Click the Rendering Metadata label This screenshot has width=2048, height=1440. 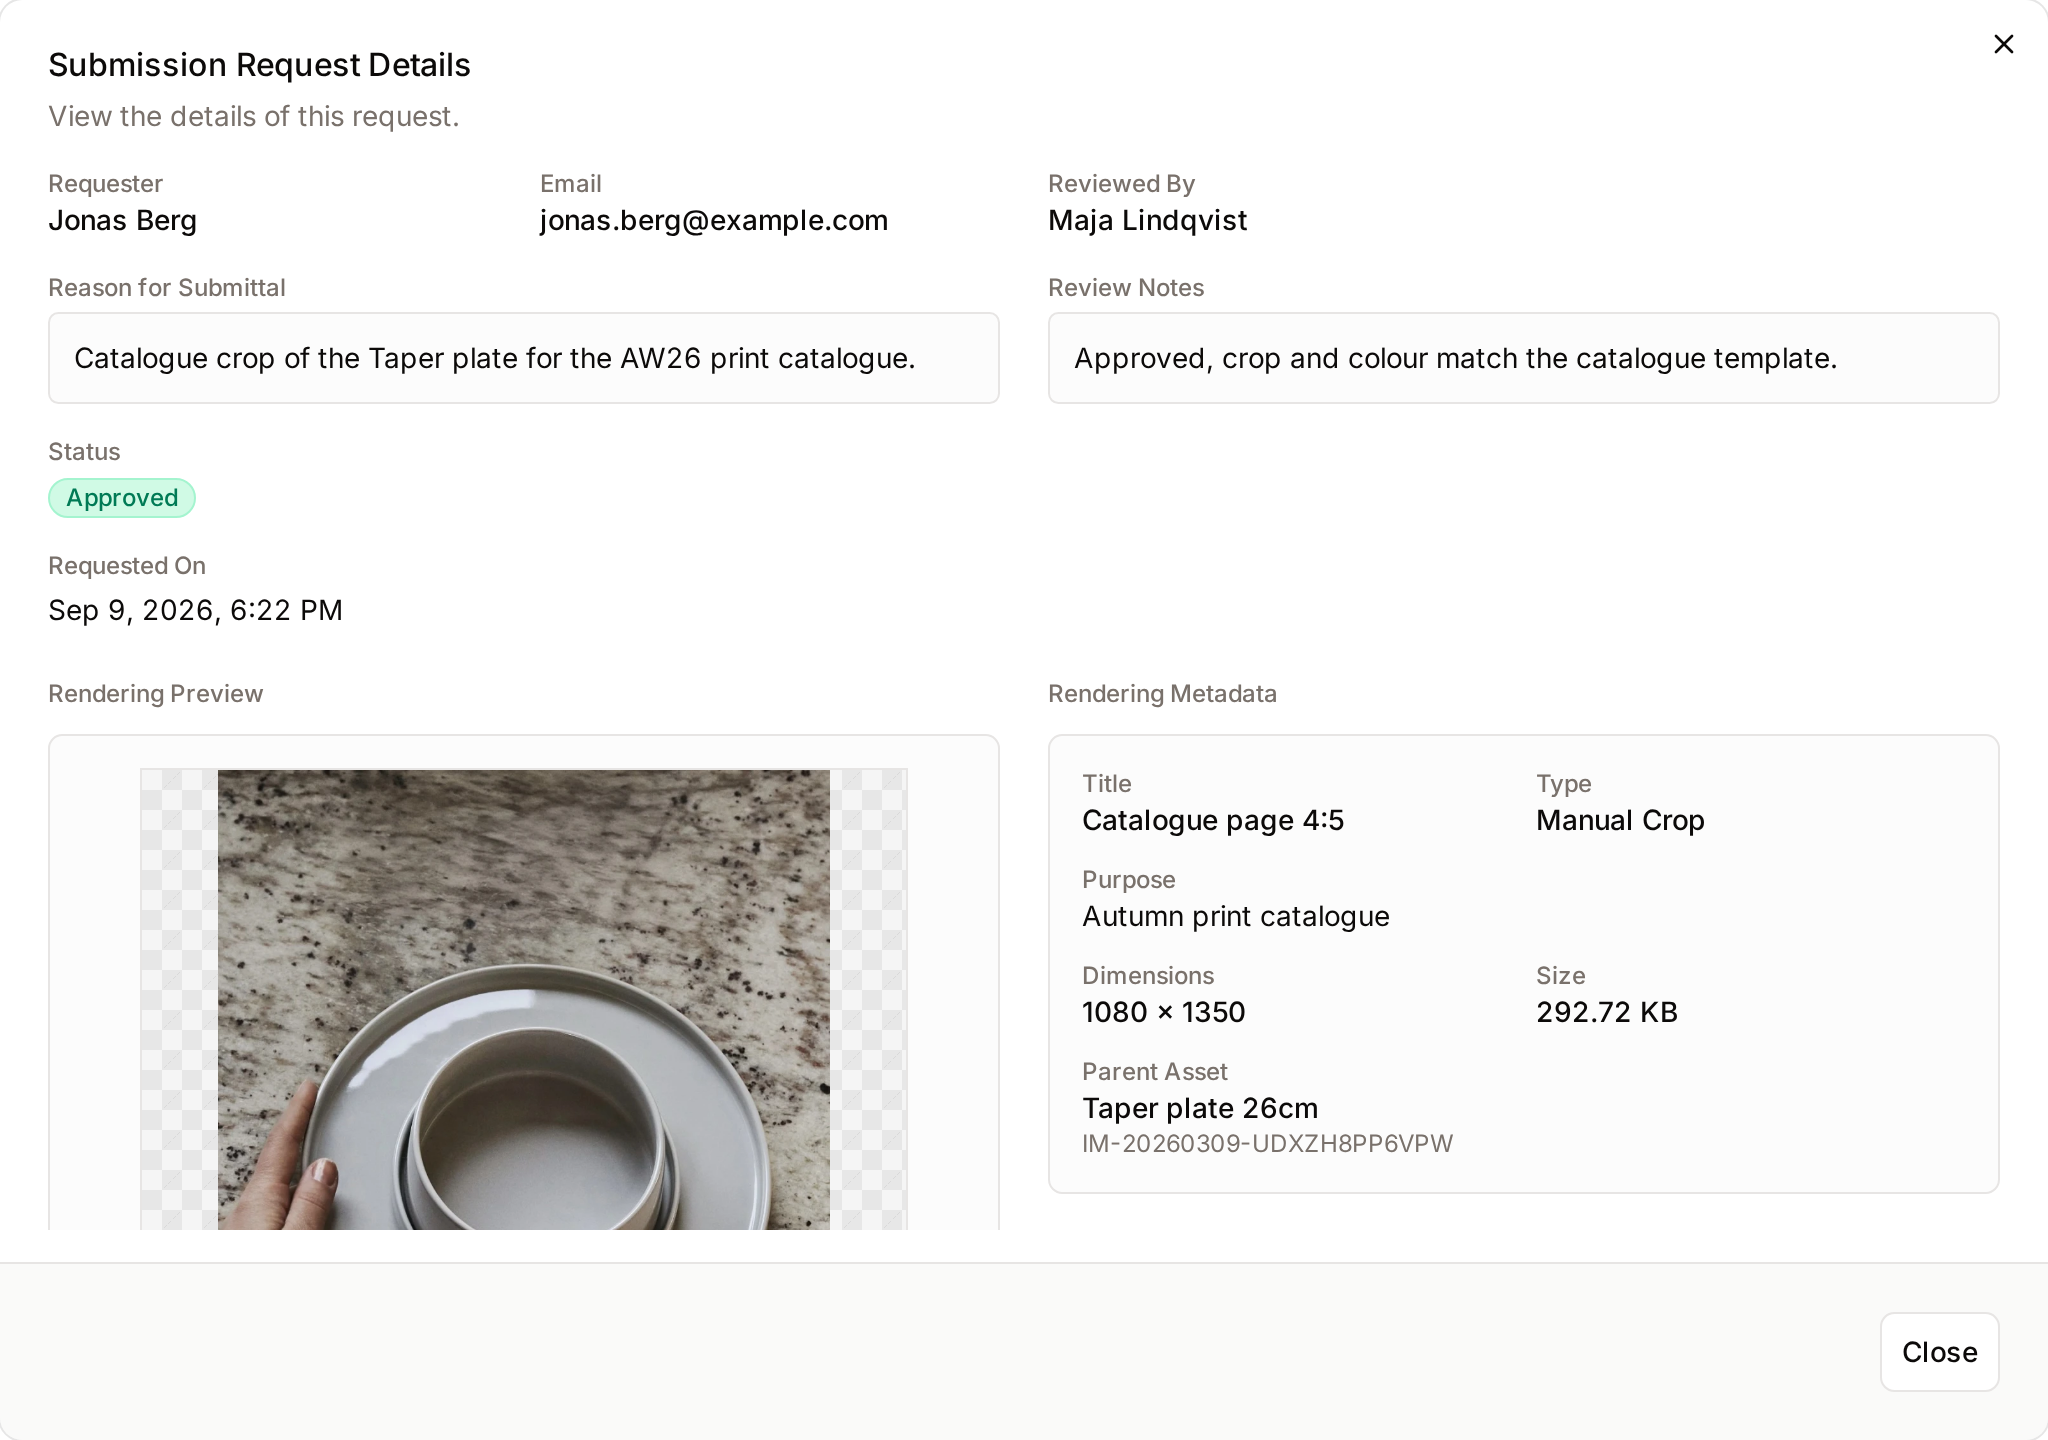click(1162, 694)
